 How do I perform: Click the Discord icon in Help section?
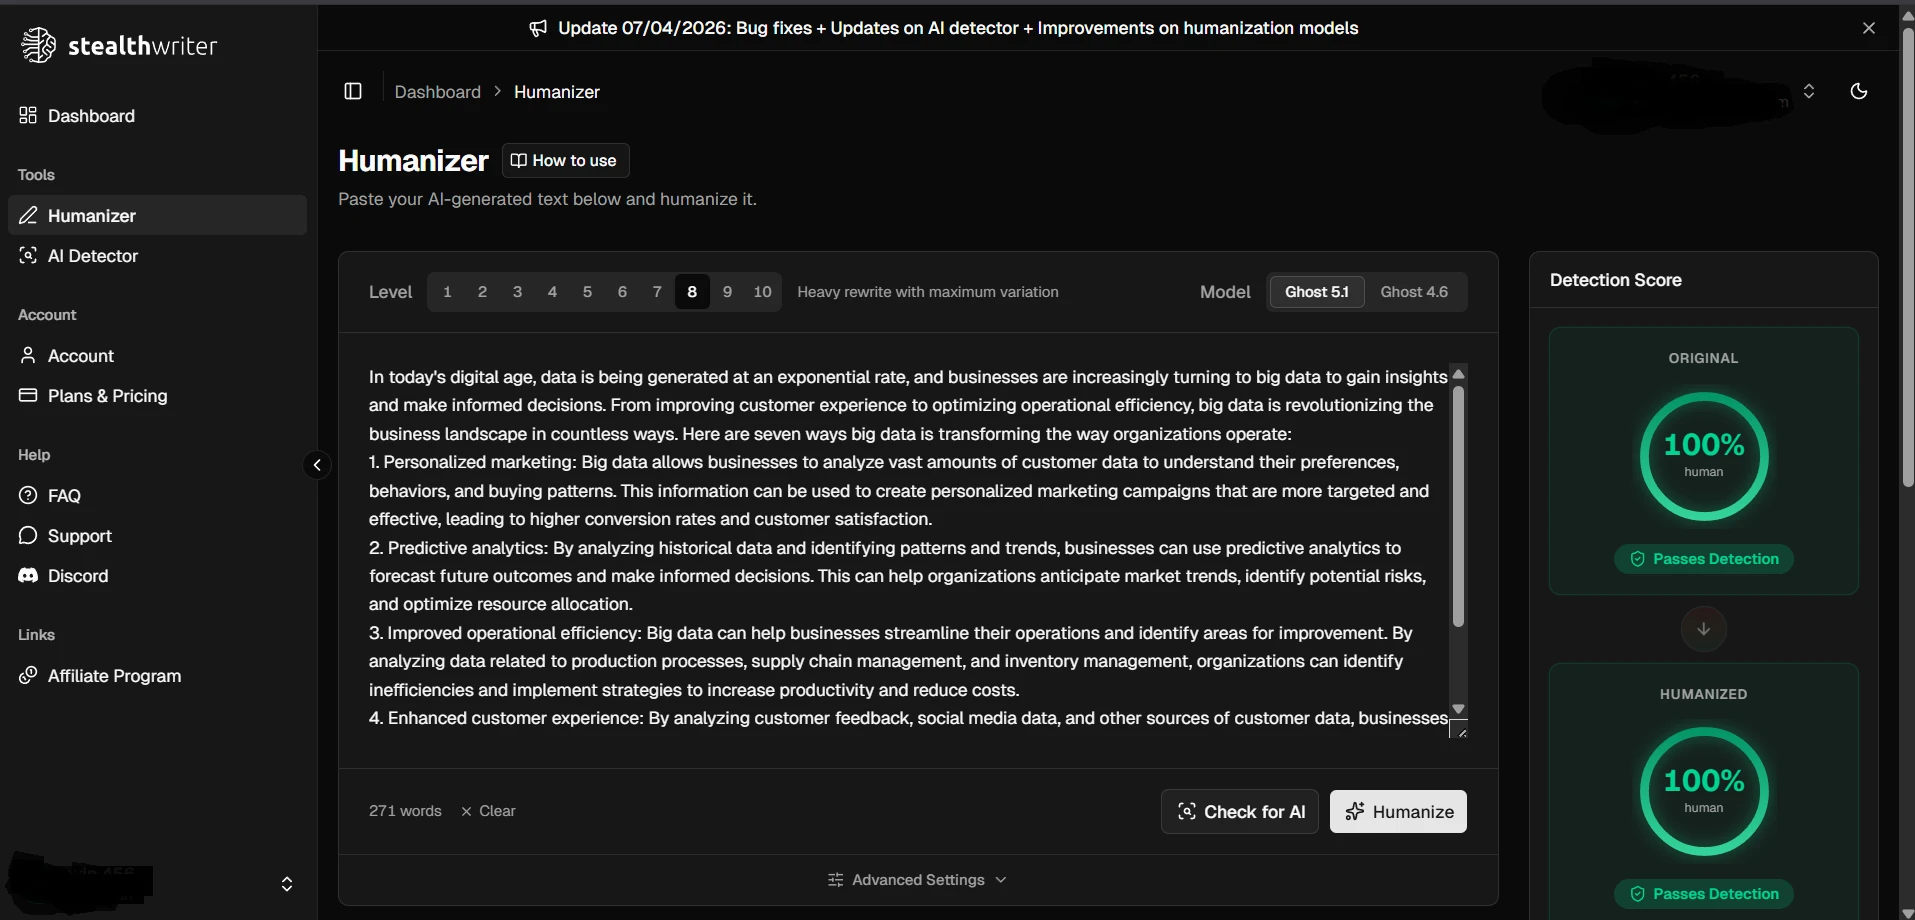coord(28,576)
